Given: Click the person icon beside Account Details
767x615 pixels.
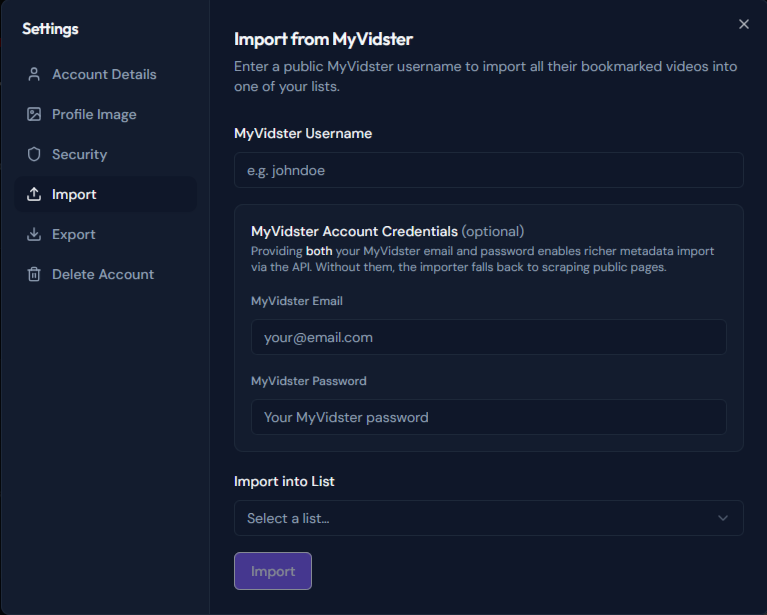Looking at the screenshot, I should 34,74.
